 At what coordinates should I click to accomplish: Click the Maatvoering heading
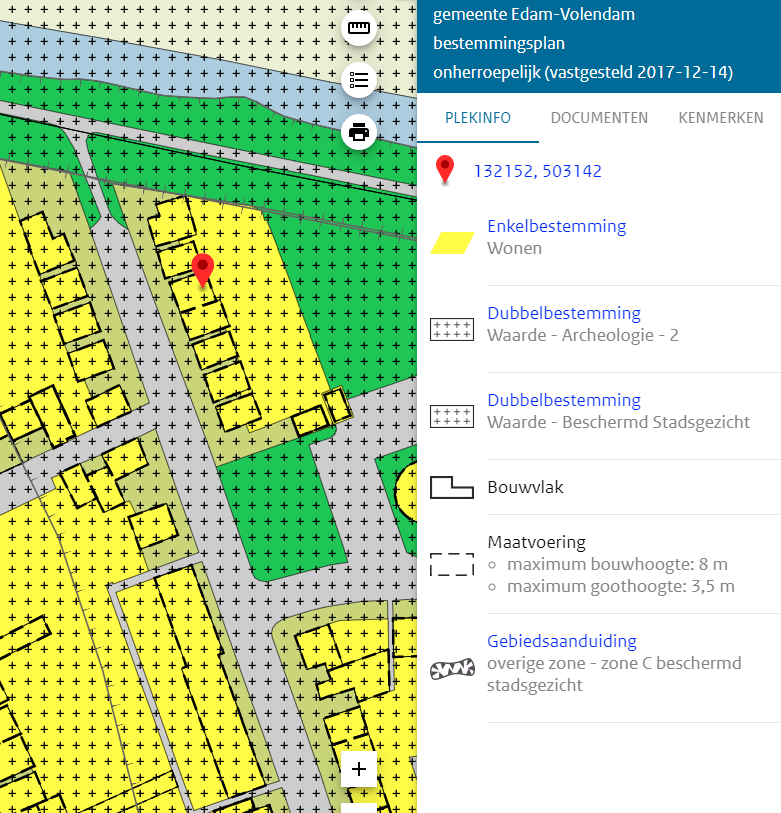click(x=537, y=542)
